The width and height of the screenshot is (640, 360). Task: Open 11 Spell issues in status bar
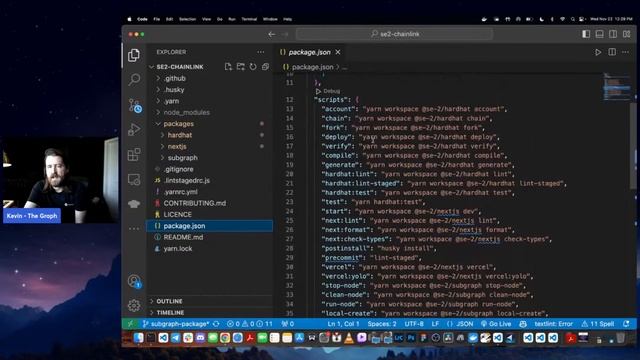click(x=598, y=324)
